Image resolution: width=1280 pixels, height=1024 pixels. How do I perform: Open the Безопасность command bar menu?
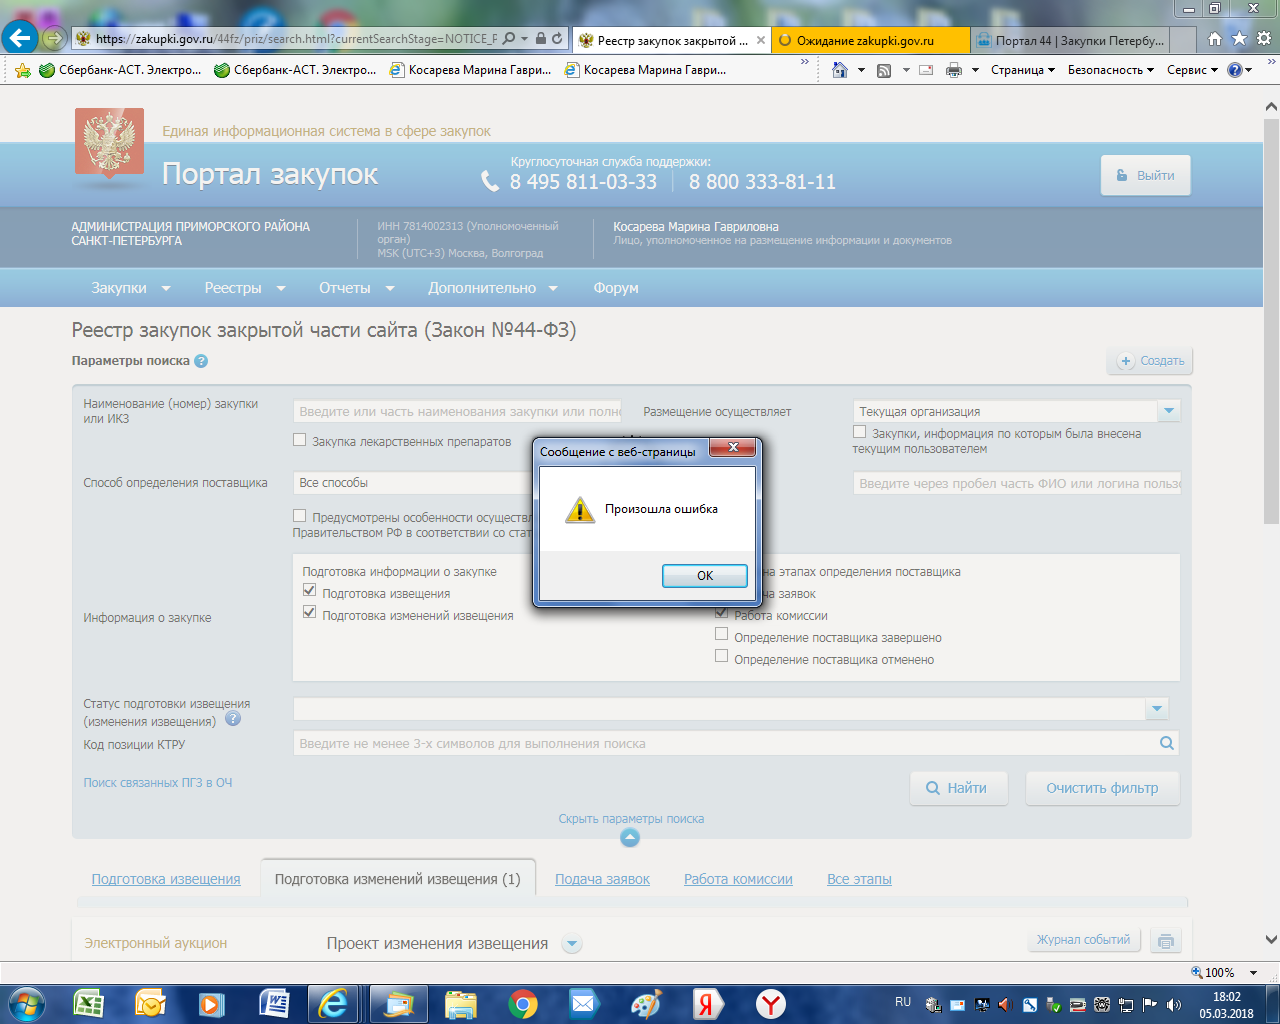(1111, 70)
